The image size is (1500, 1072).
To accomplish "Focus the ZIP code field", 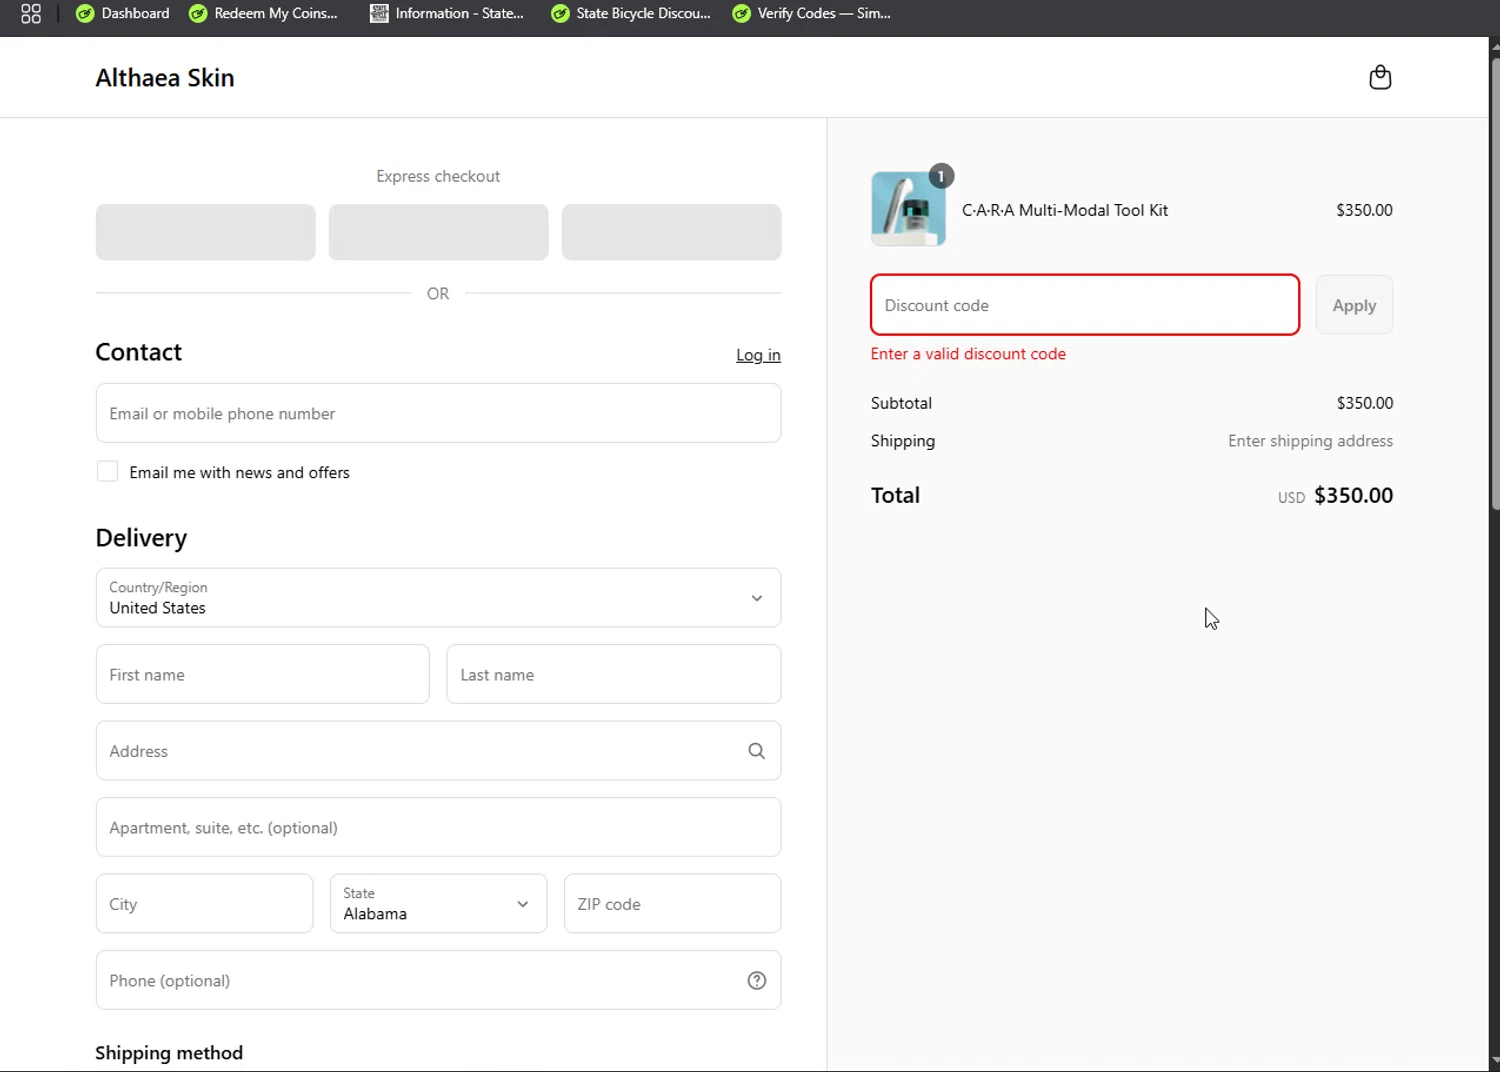I will pyautogui.click(x=672, y=904).
